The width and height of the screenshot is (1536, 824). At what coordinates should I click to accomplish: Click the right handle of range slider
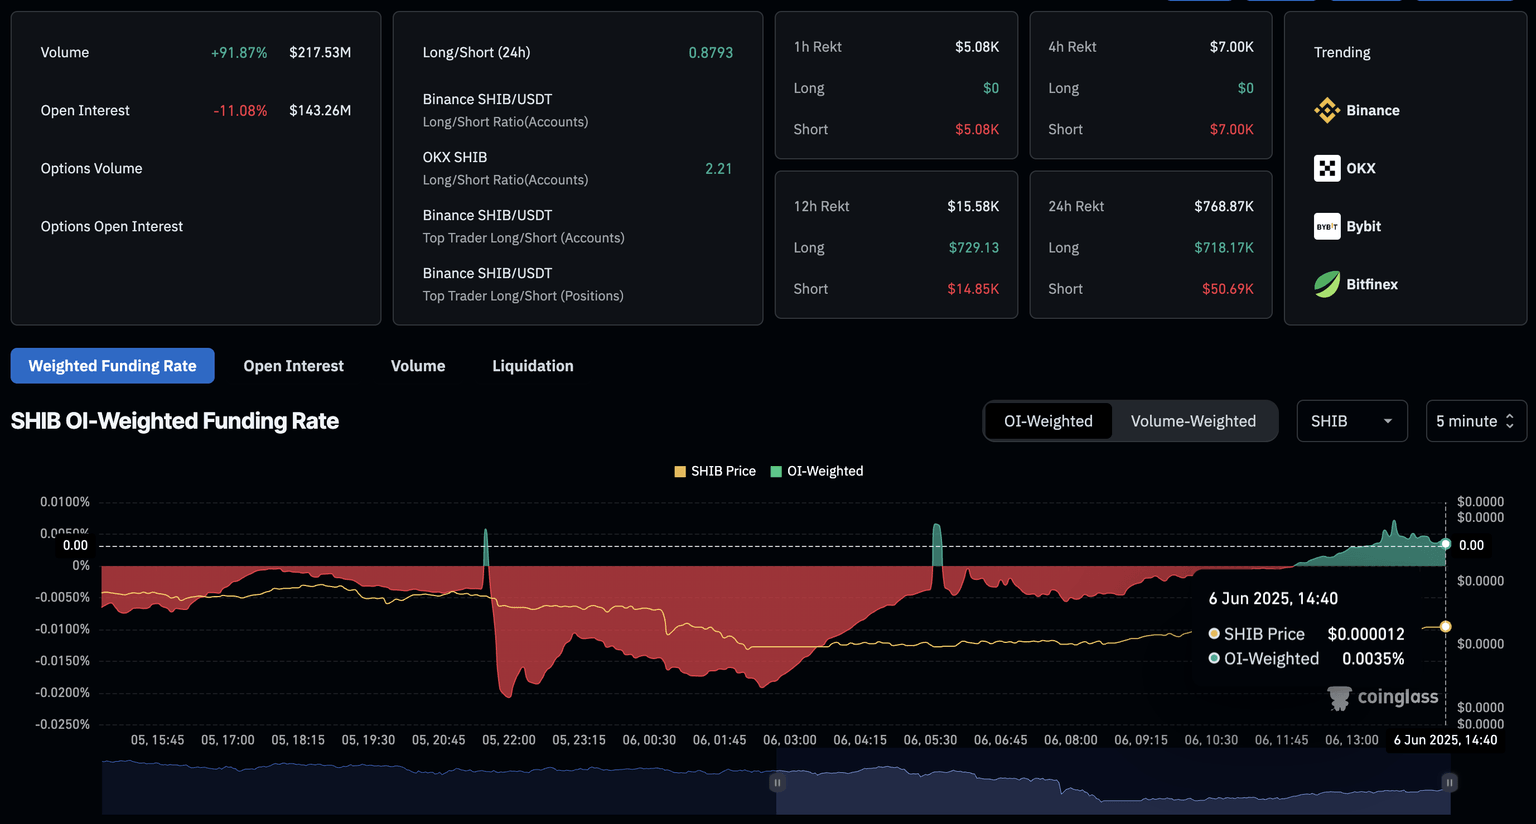(1449, 782)
